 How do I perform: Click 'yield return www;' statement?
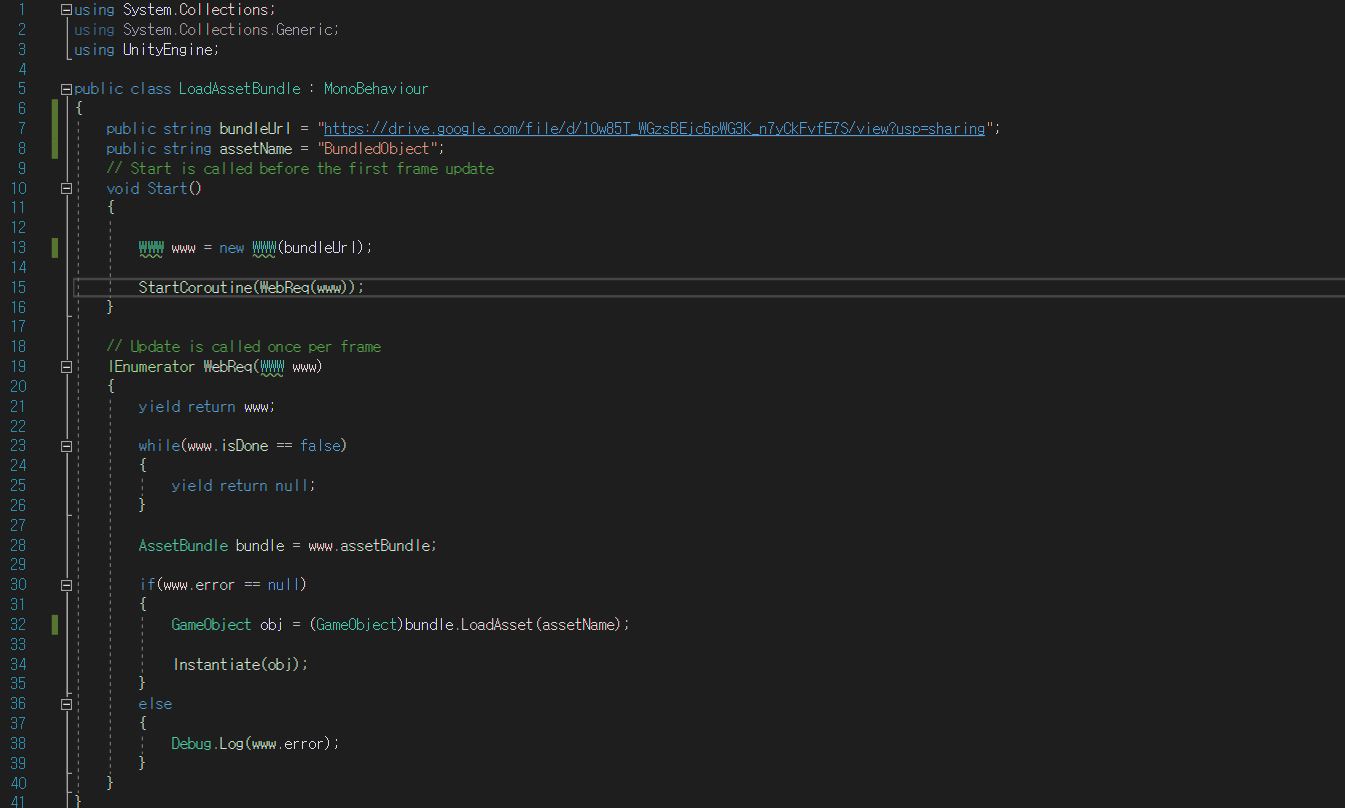click(x=206, y=406)
